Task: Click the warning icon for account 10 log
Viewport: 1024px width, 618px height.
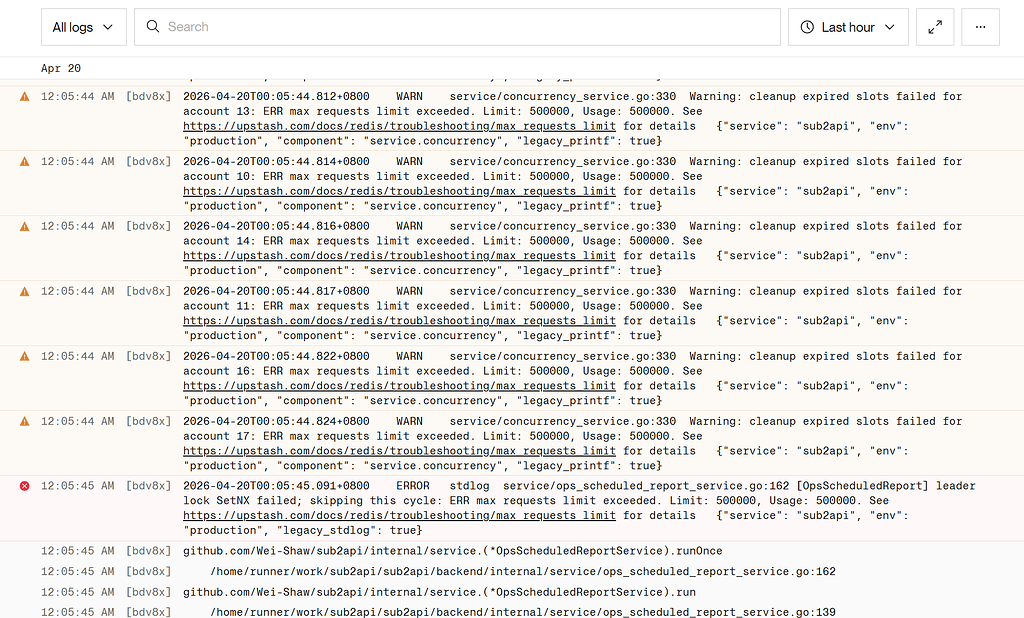Action: tap(25, 161)
